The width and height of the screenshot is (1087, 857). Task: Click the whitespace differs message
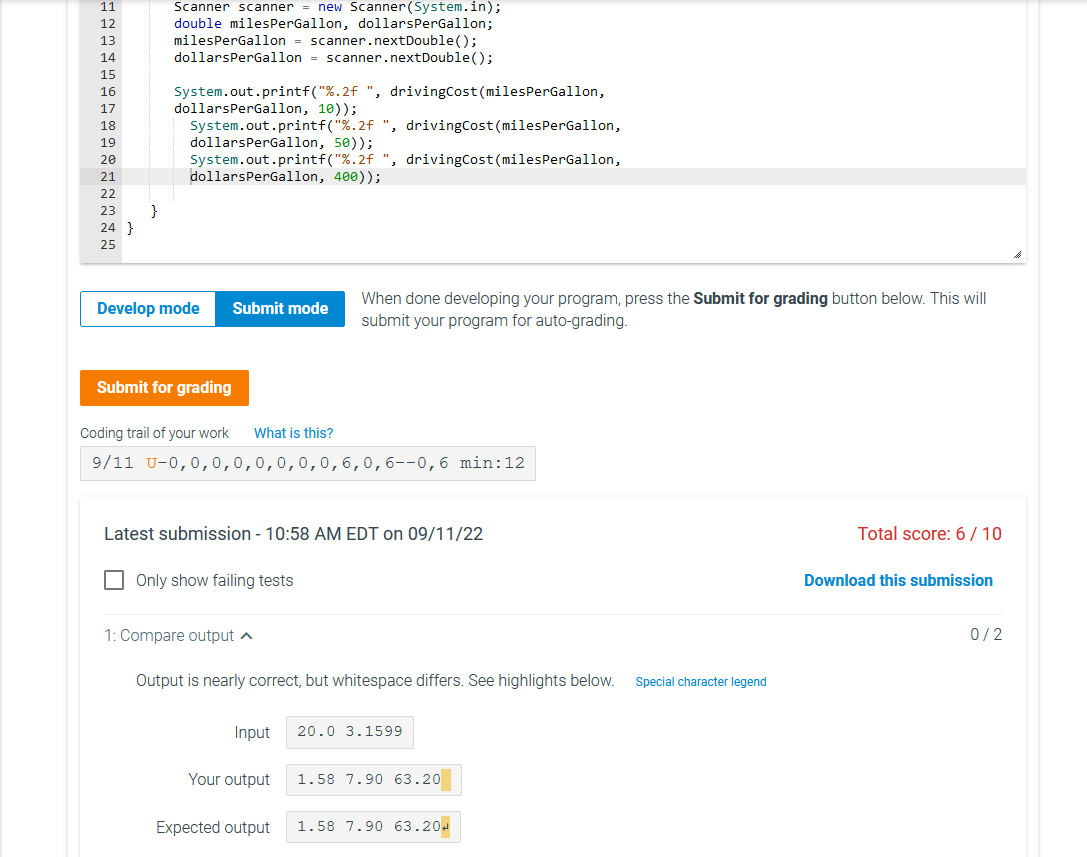click(375, 681)
